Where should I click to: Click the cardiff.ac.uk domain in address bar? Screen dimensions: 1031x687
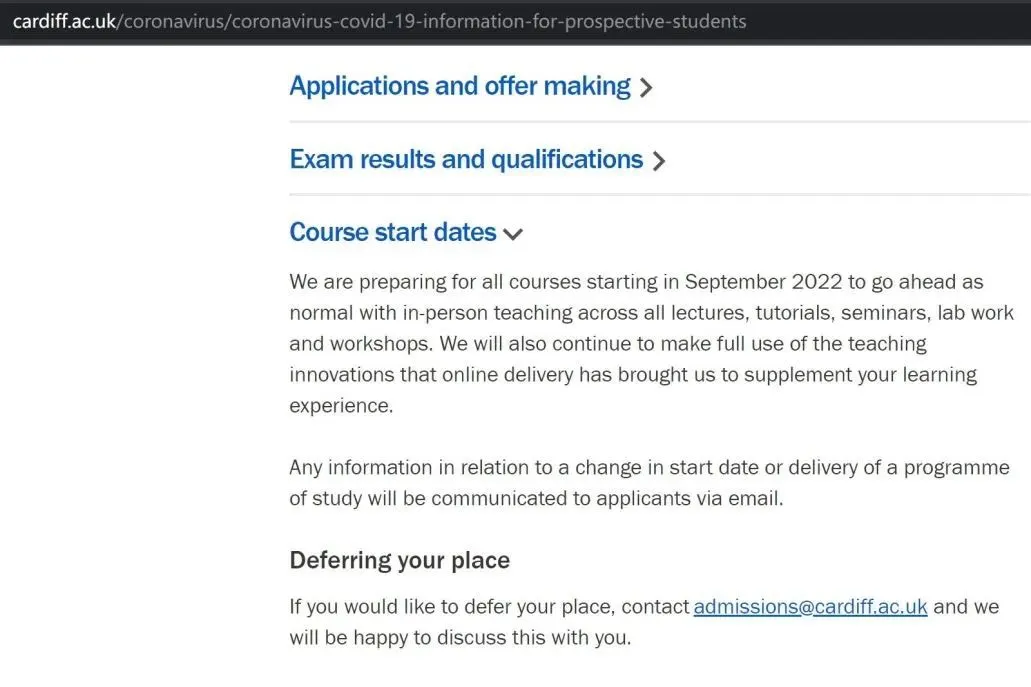pos(64,21)
